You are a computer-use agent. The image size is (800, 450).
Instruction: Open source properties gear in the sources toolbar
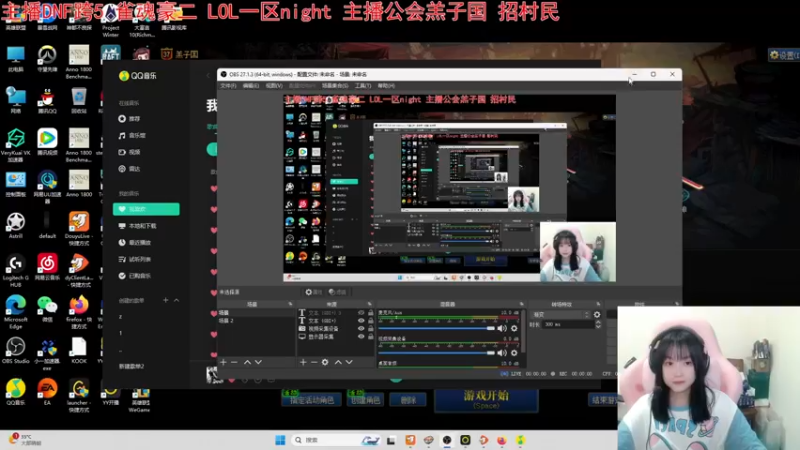325,362
